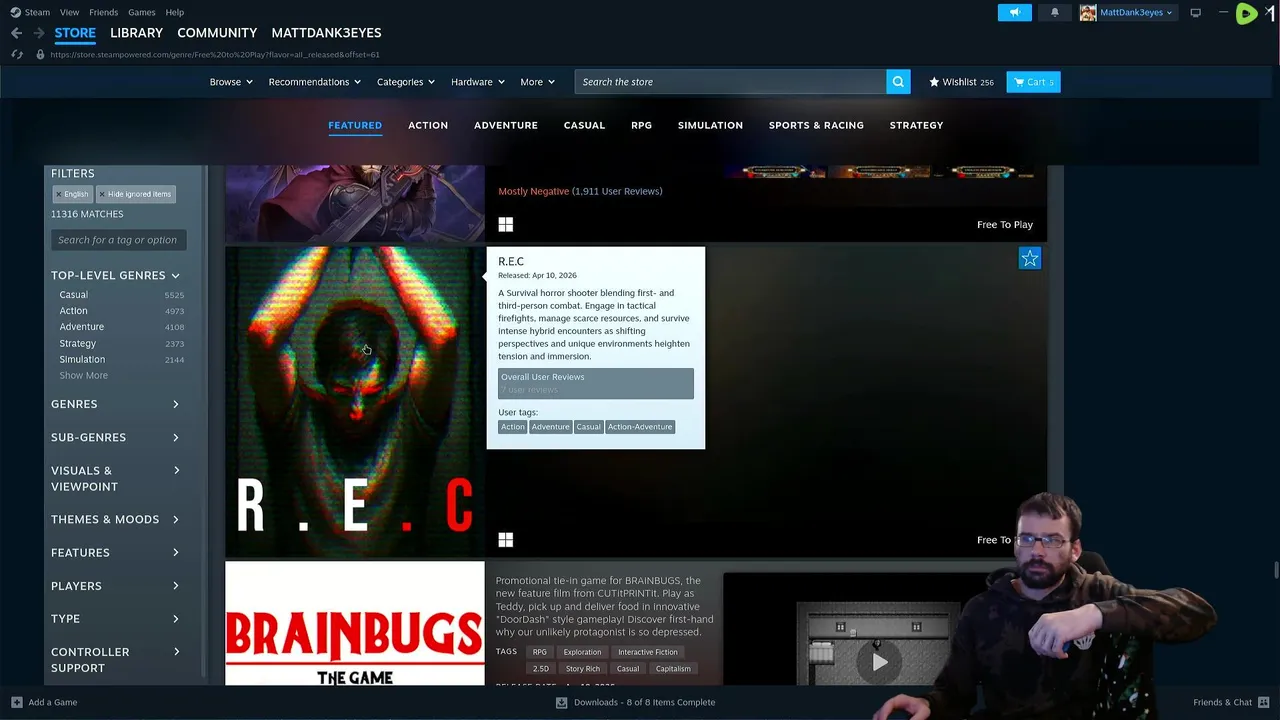Open Downloads from the status bar

[636, 702]
